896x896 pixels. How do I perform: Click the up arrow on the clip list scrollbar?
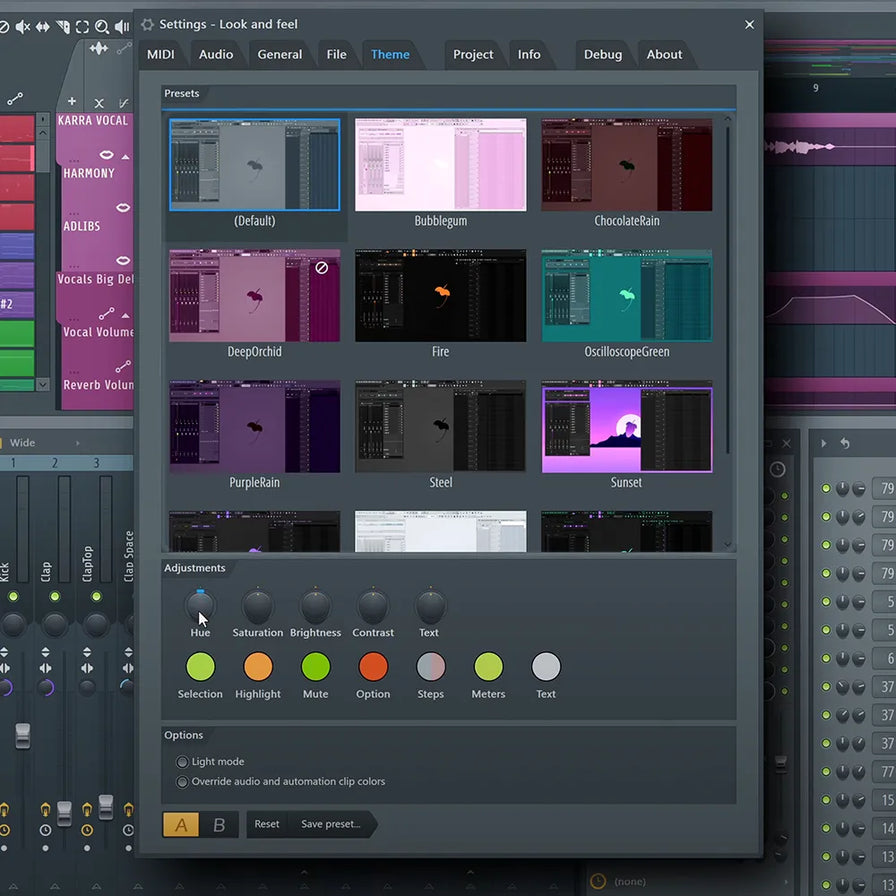[x=43, y=132]
